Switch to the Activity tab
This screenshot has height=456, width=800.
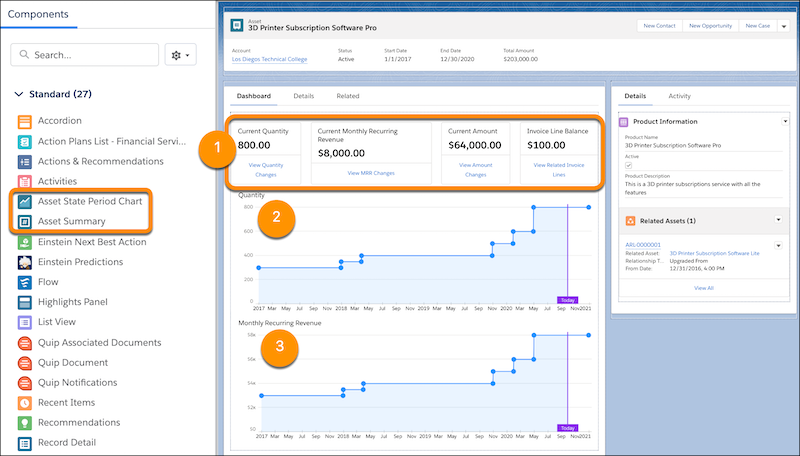point(679,96)
